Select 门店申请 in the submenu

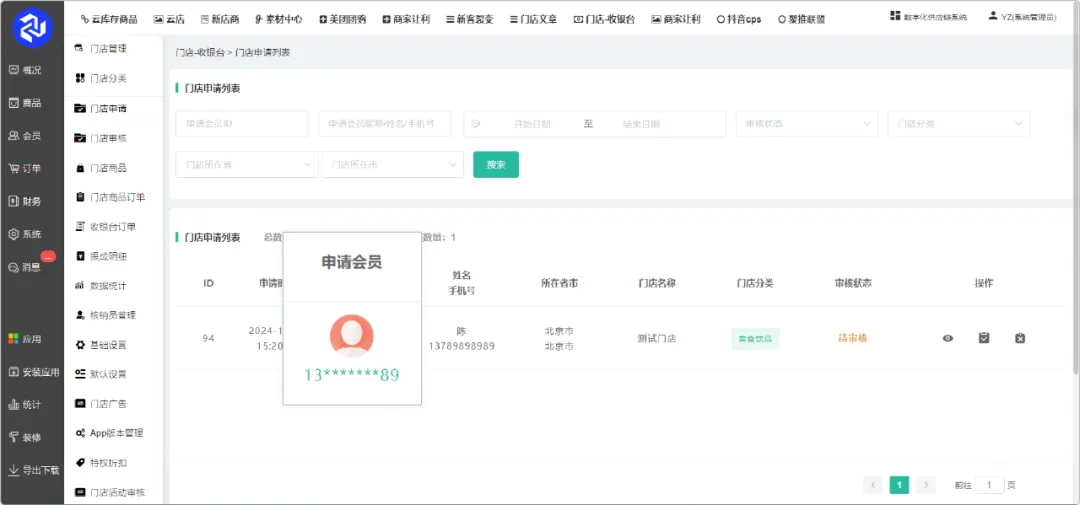pos(101,109)
